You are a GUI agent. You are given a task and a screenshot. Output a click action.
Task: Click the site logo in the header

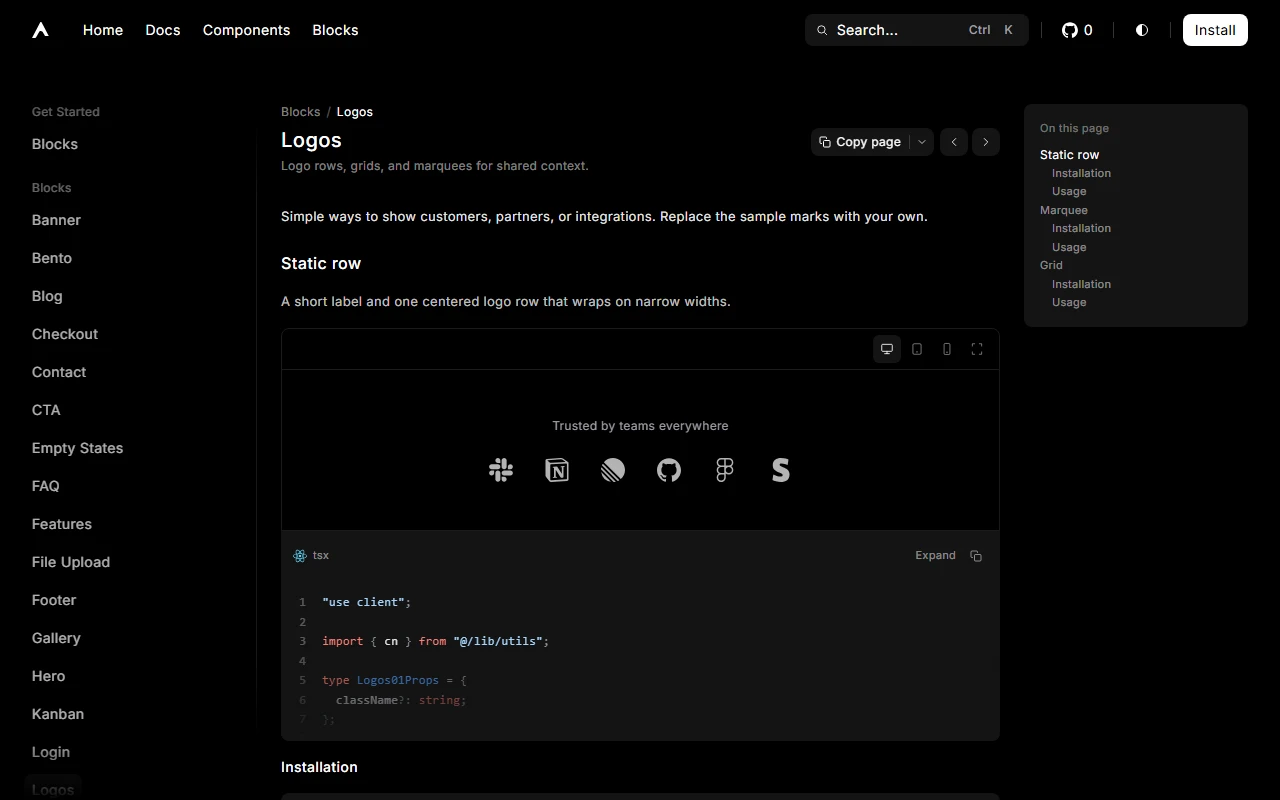pos(40,30)
